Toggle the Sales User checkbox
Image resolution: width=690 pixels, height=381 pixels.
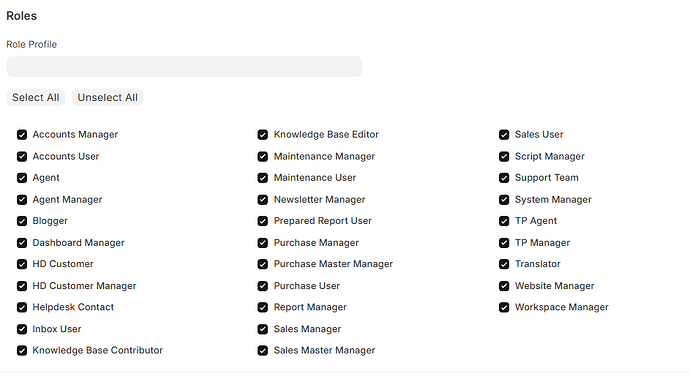[504, 135]
